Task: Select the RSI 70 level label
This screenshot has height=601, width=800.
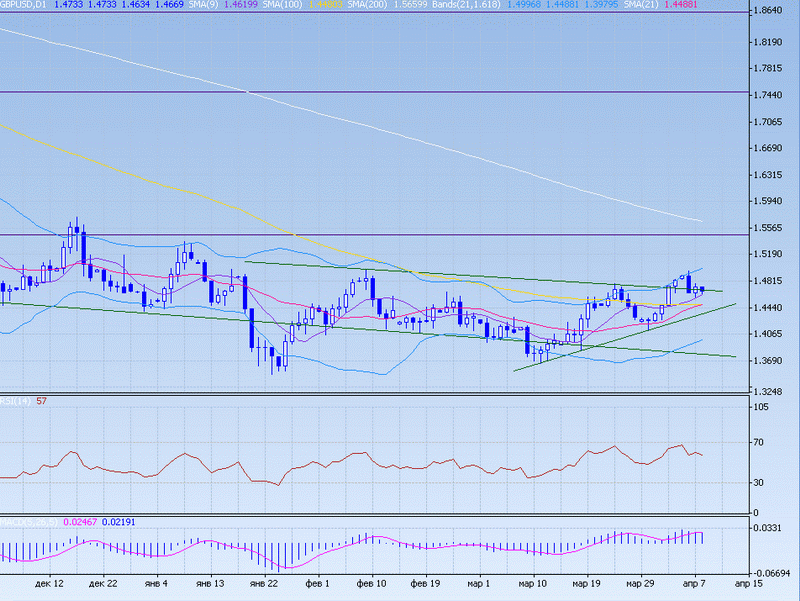Action: [762, 443]
